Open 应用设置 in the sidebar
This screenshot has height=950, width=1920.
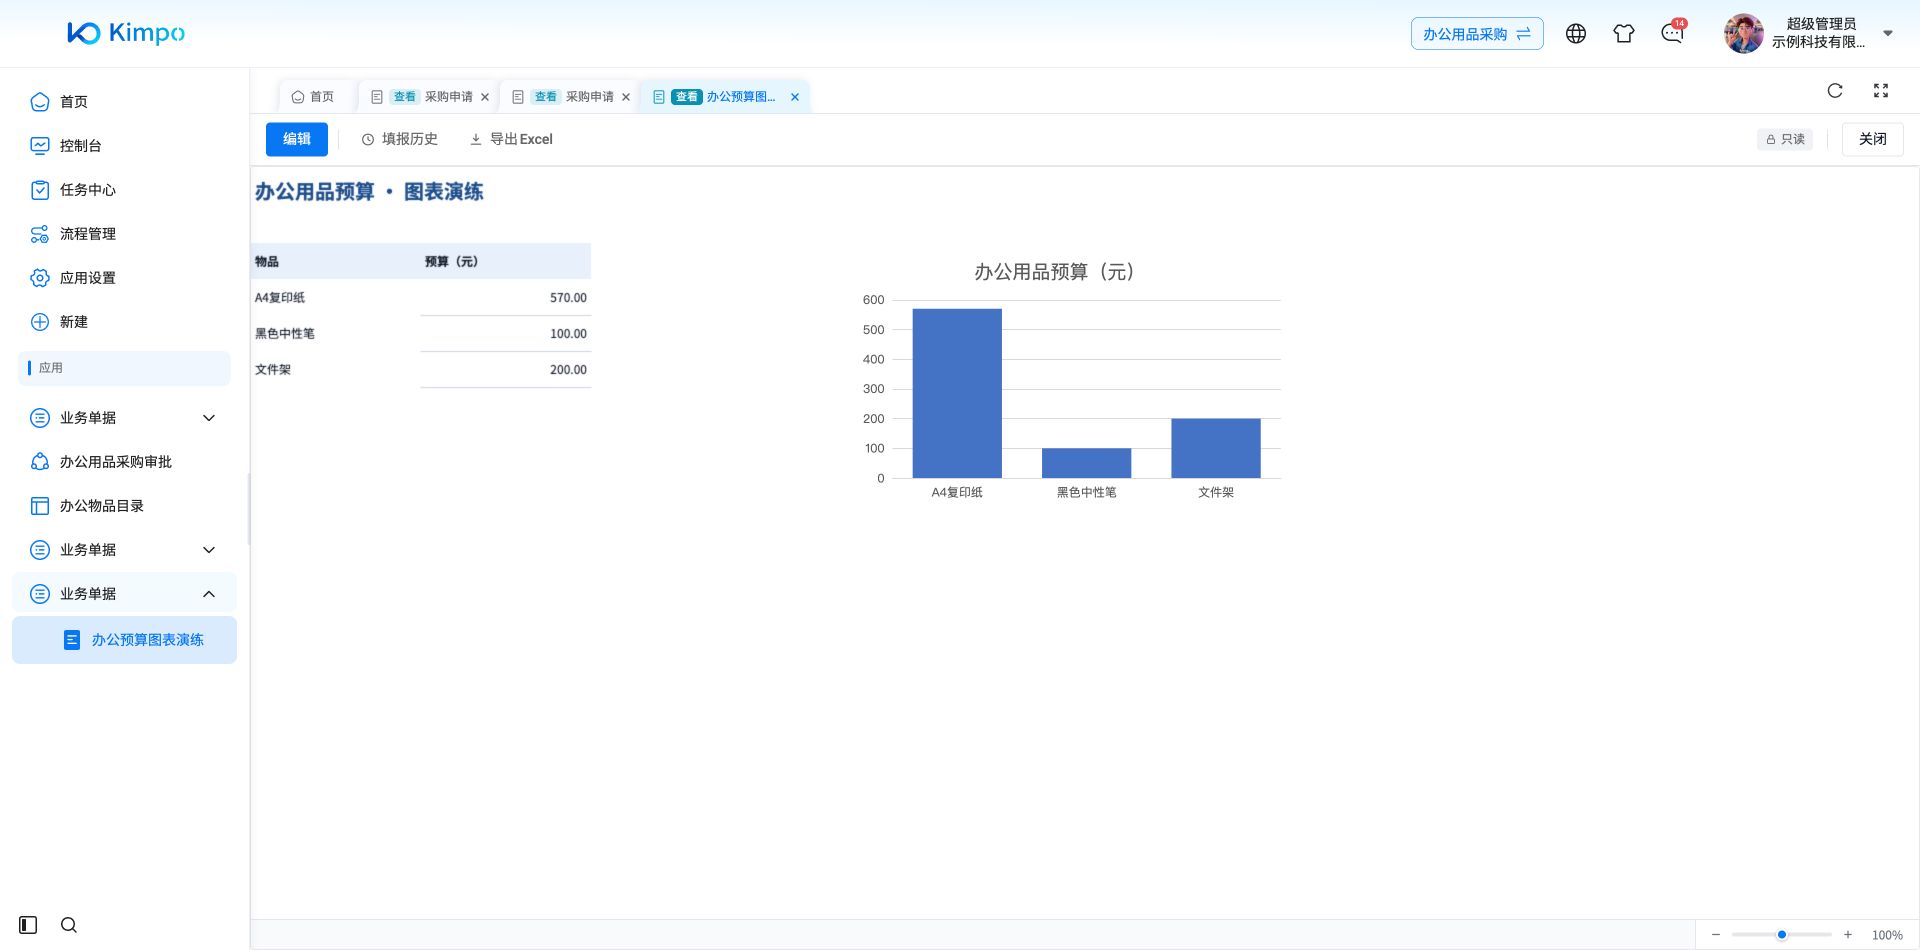coord(87,278)
